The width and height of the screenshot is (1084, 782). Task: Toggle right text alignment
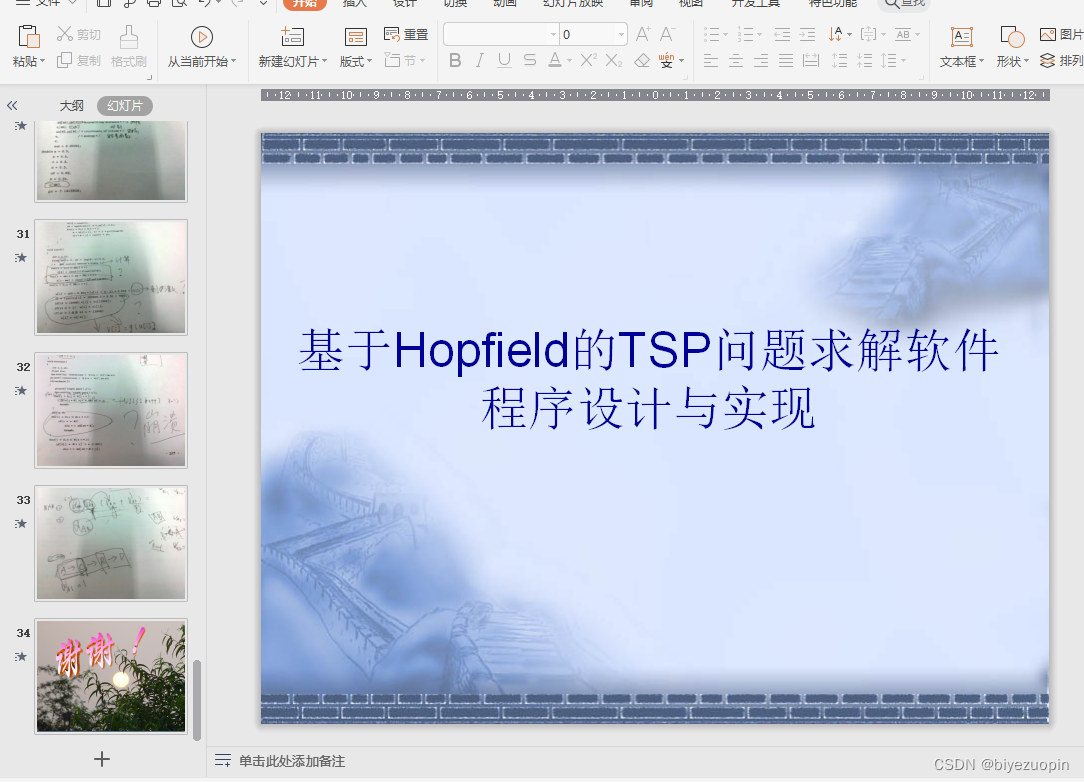761,61
